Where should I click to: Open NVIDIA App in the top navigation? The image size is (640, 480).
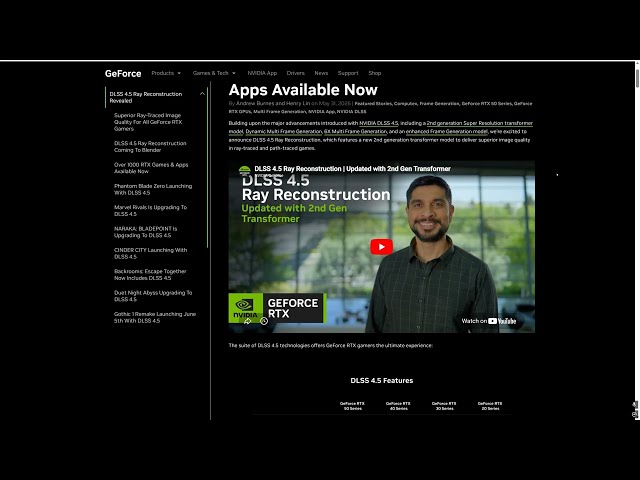[x=262, y=73]
